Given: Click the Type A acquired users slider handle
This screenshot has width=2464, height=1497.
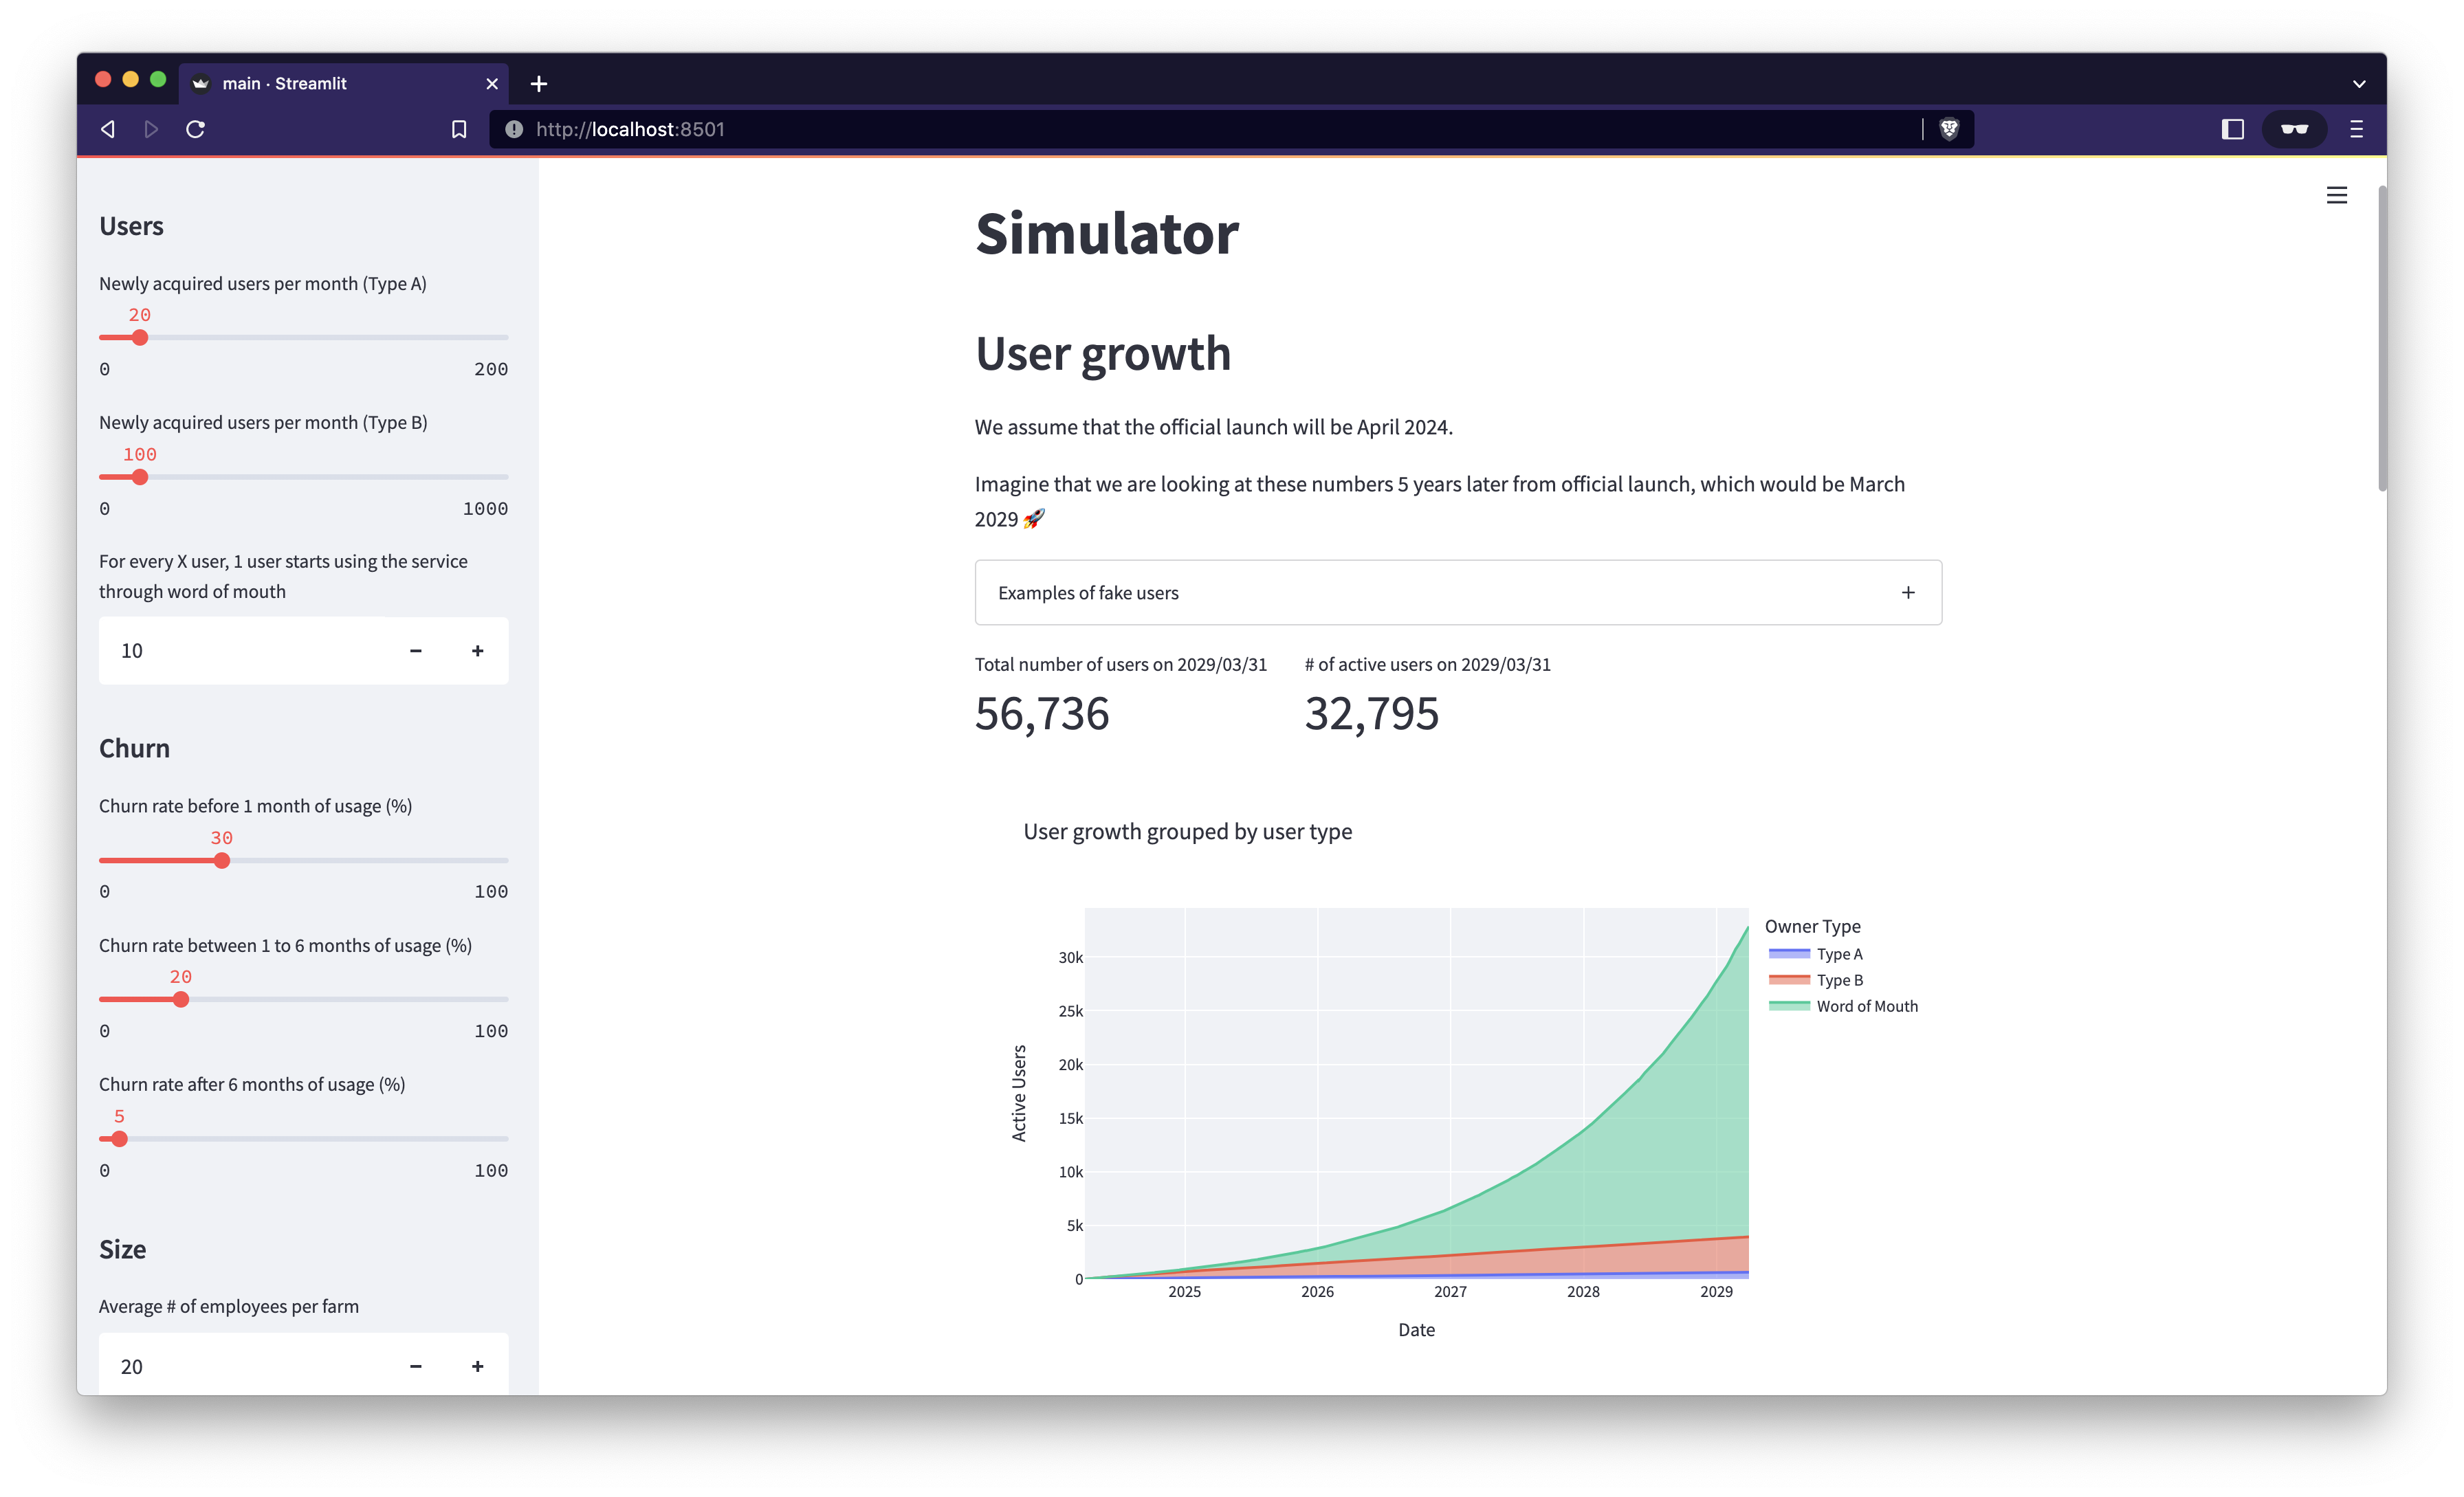Looking at the screenshot, I should pyautogui.click(x=140, y=338).
